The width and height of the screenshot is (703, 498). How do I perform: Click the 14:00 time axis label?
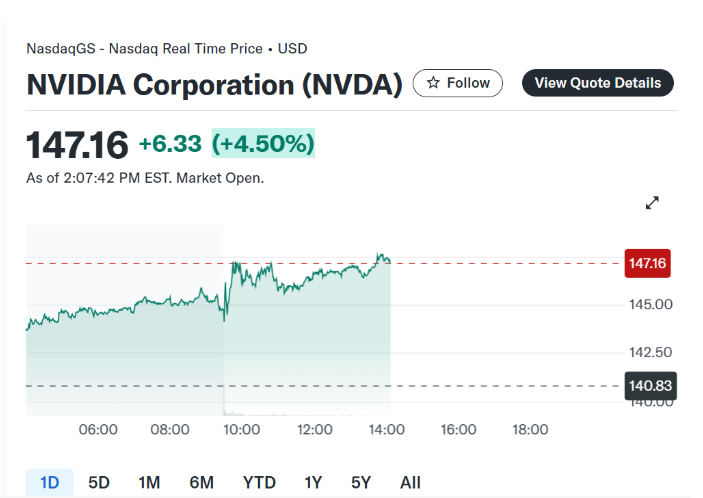pos(386,430)
